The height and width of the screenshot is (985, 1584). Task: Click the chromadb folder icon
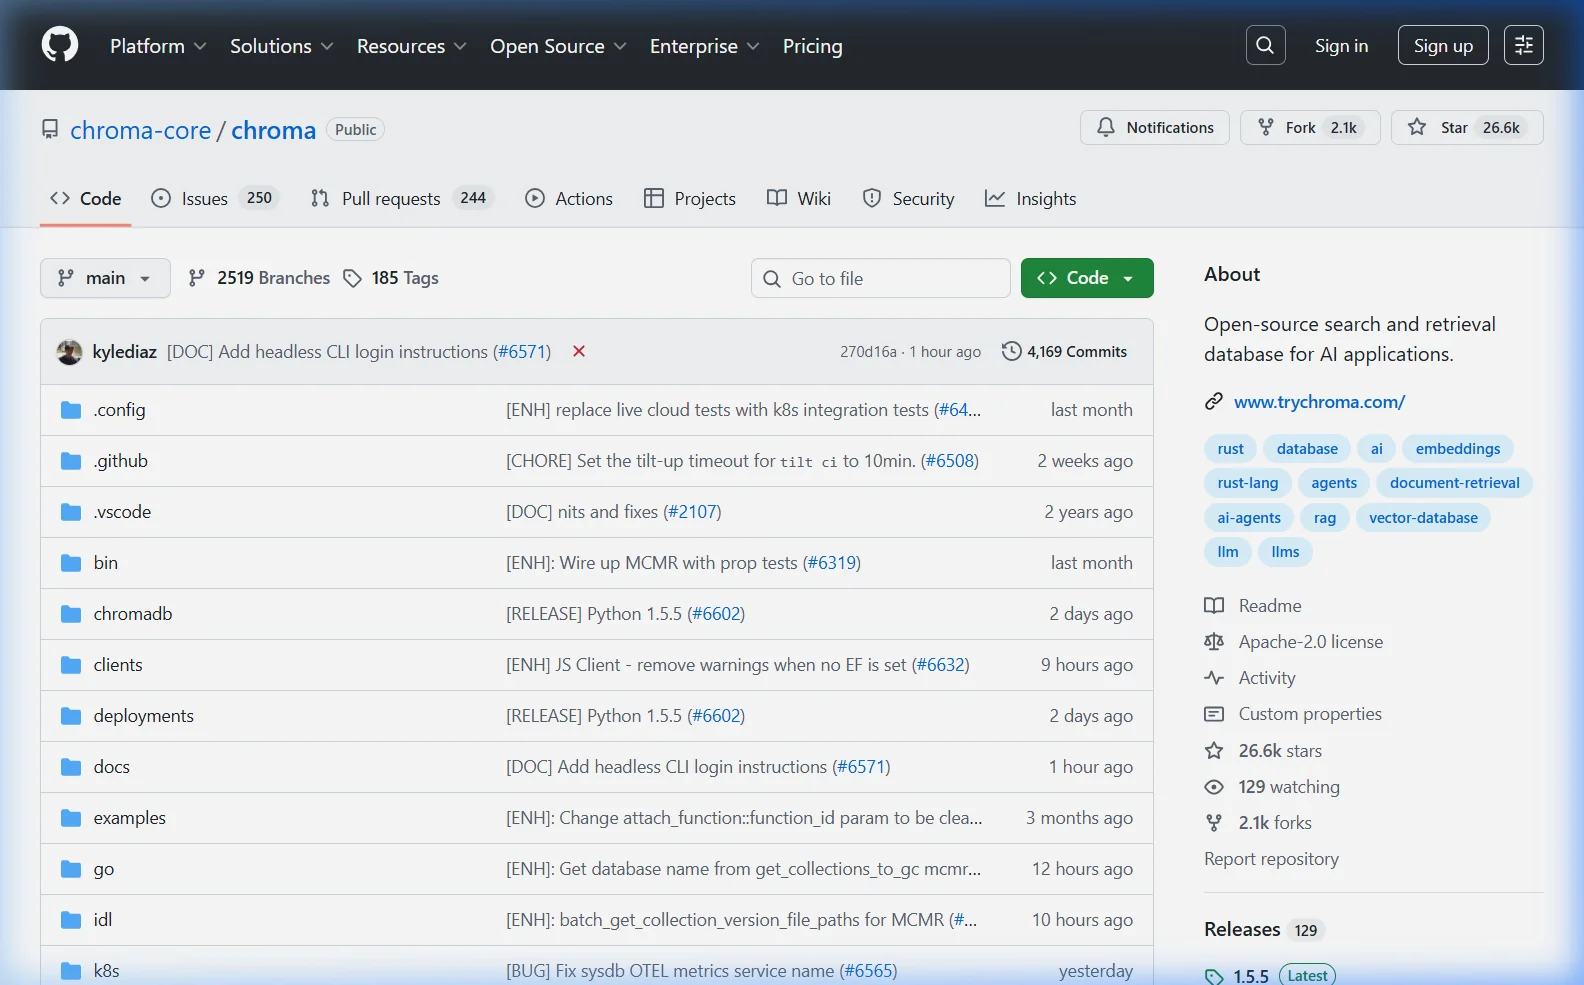coord(70,614)
